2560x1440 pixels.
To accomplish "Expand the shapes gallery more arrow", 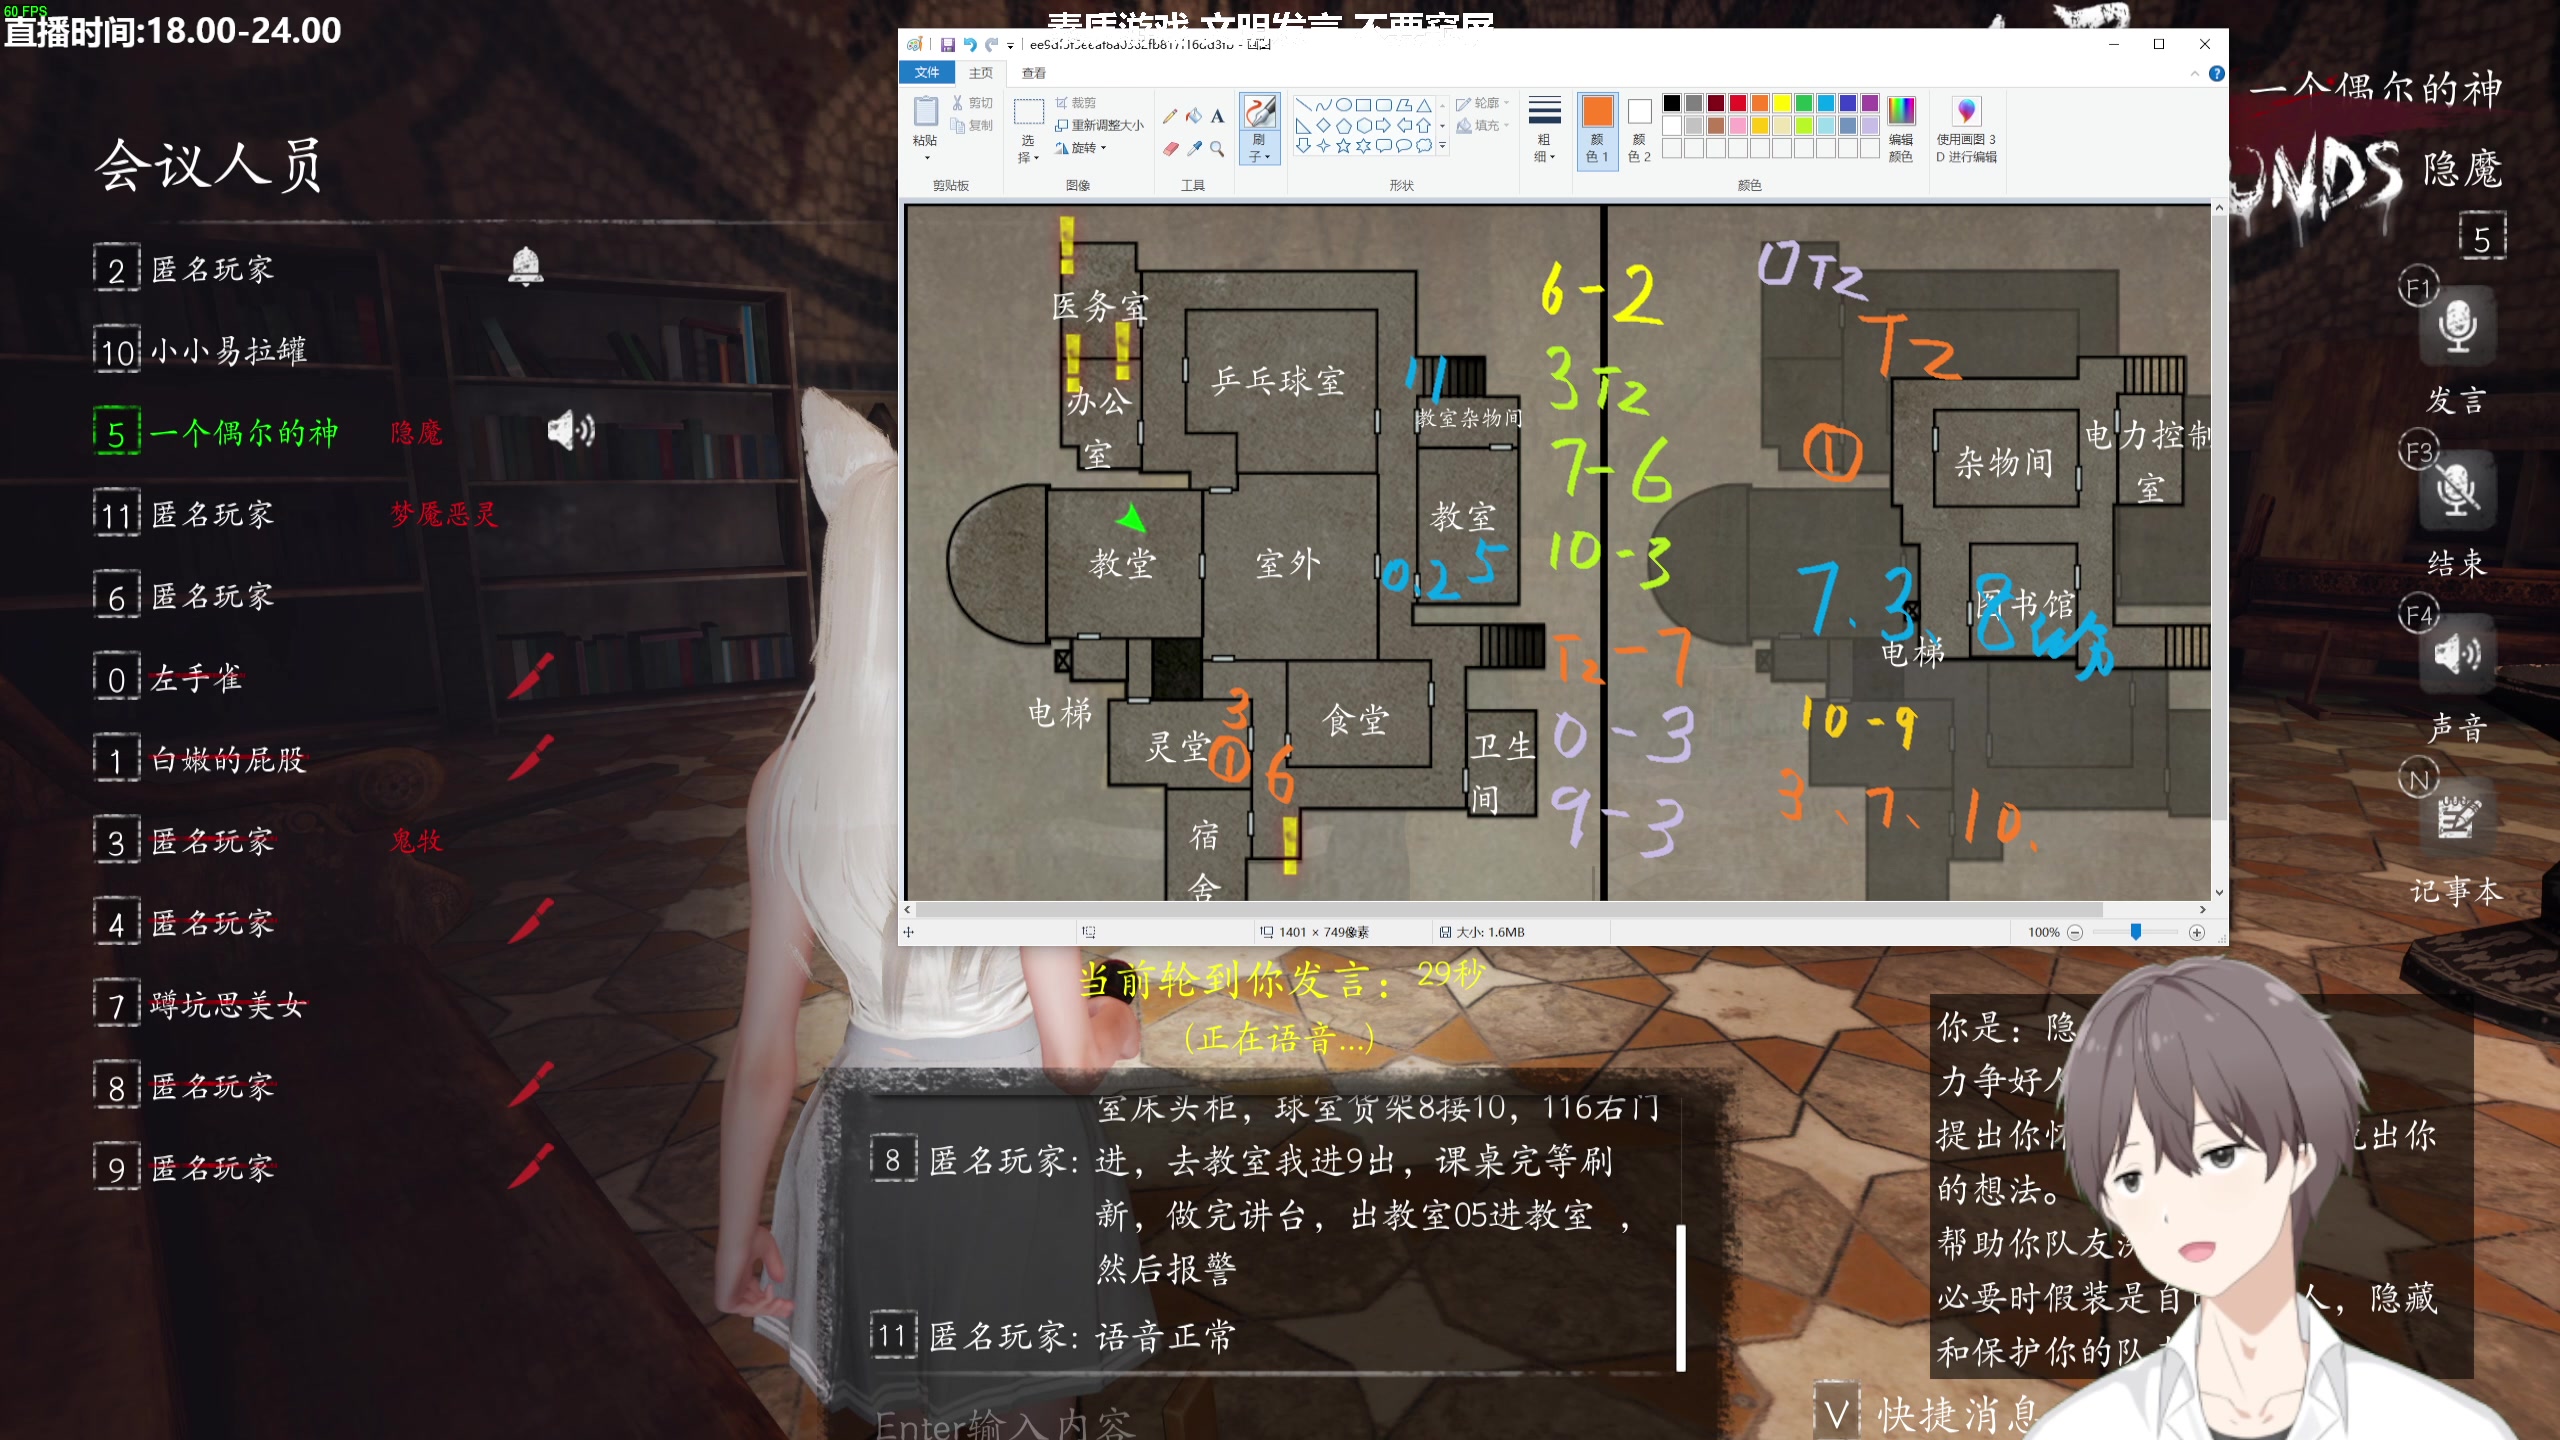I will pos(1442,146).
